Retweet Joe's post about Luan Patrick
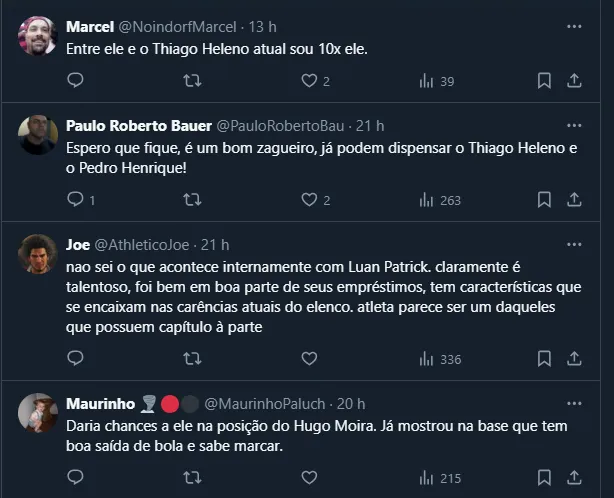Viewport: 614px width, 498px height. (x=192, y=359)
